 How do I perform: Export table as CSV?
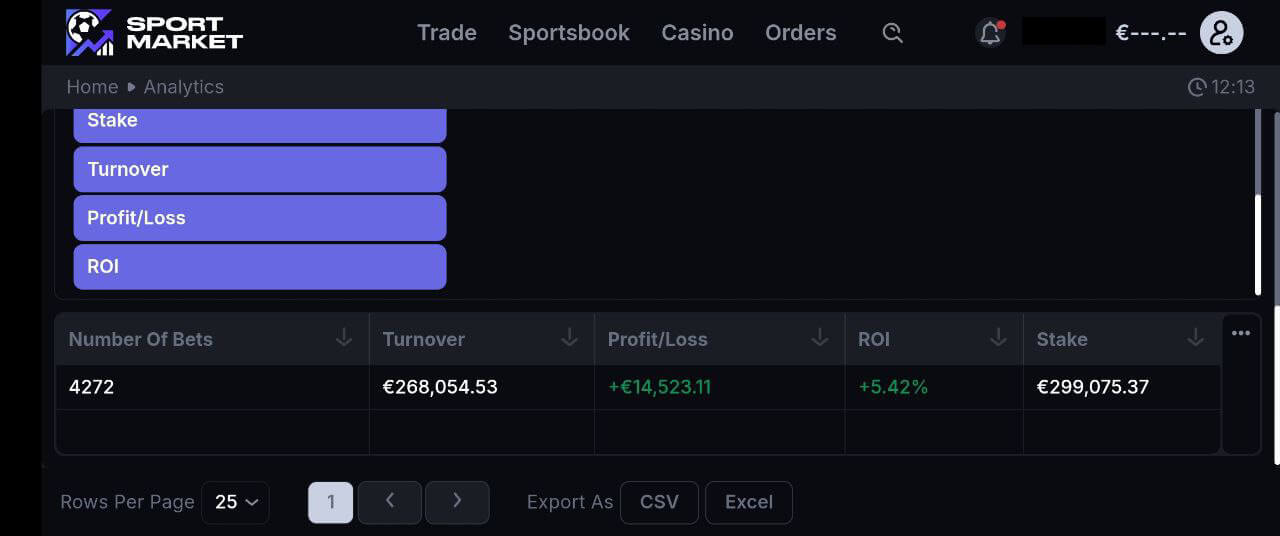tap(659, 502)
